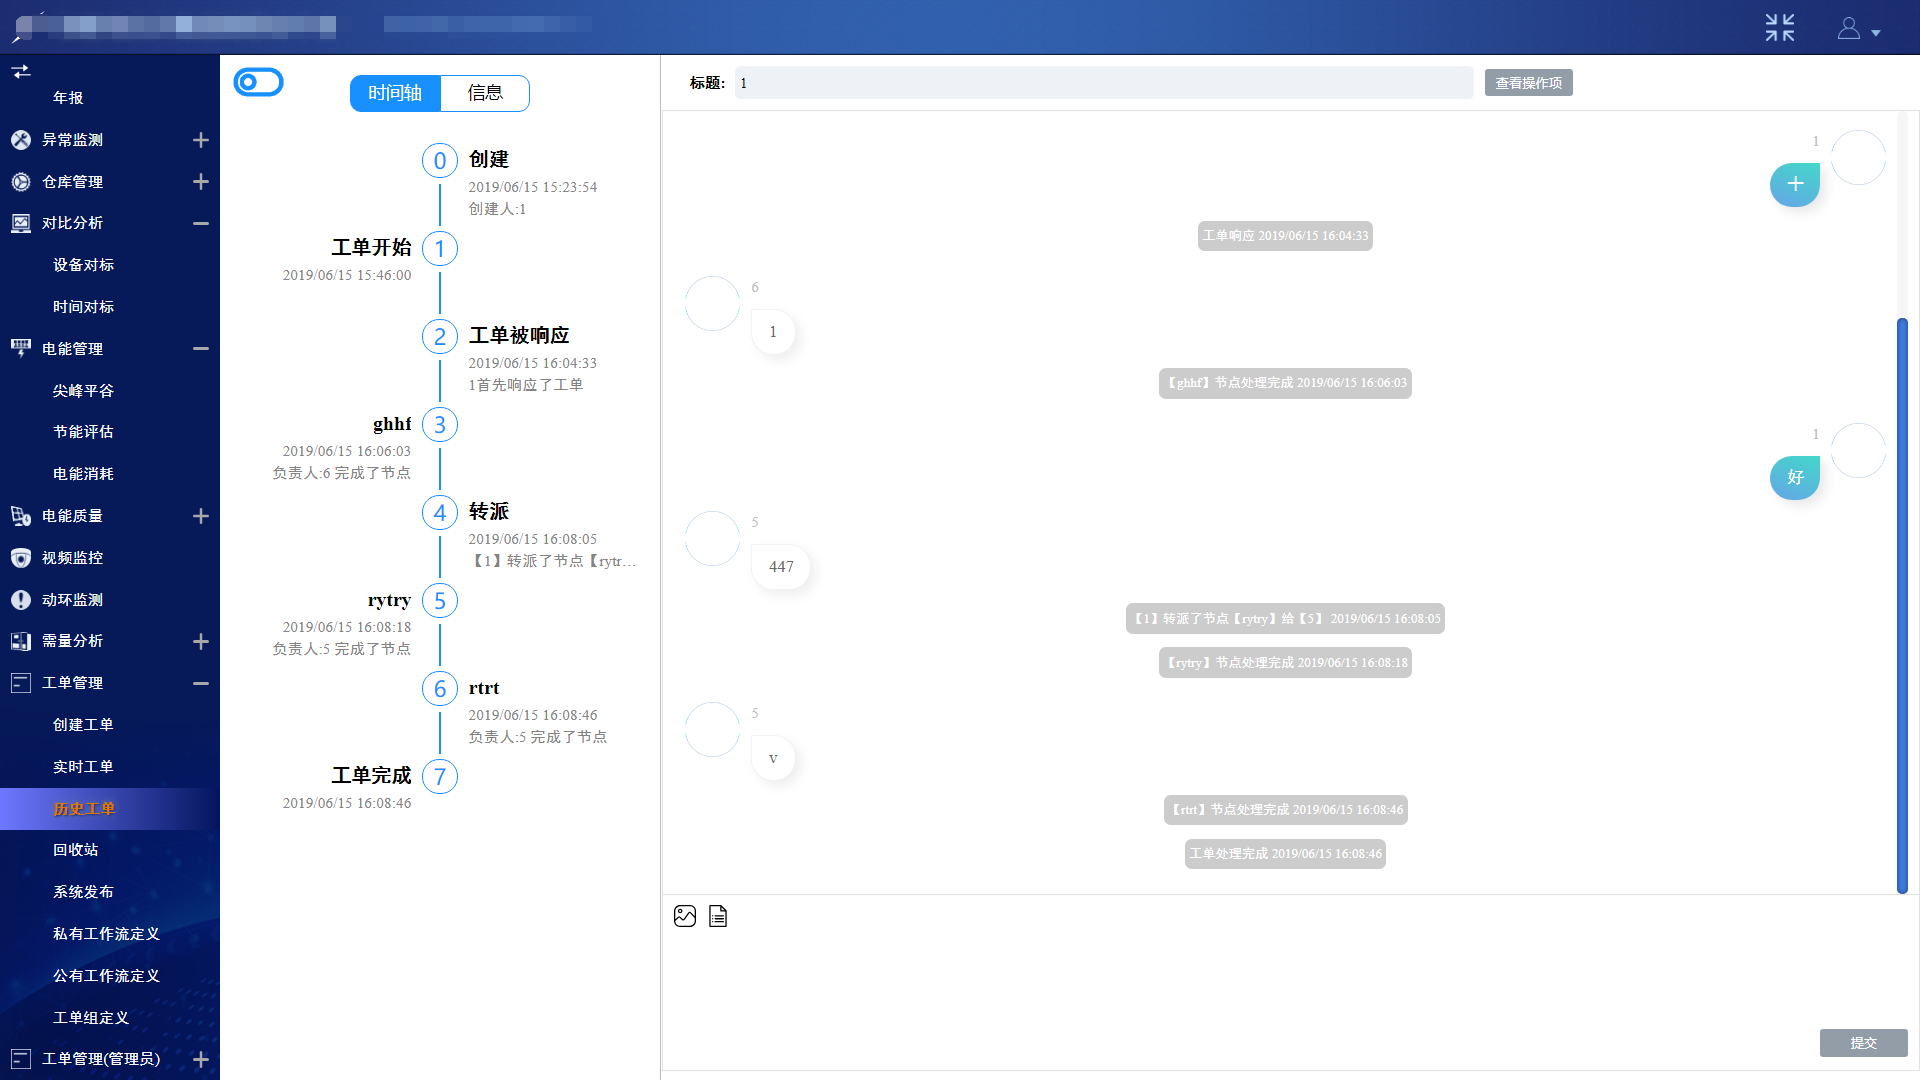Click user 6's avatar circle
Viewport: 1920px width, 1080px height.
712,303
